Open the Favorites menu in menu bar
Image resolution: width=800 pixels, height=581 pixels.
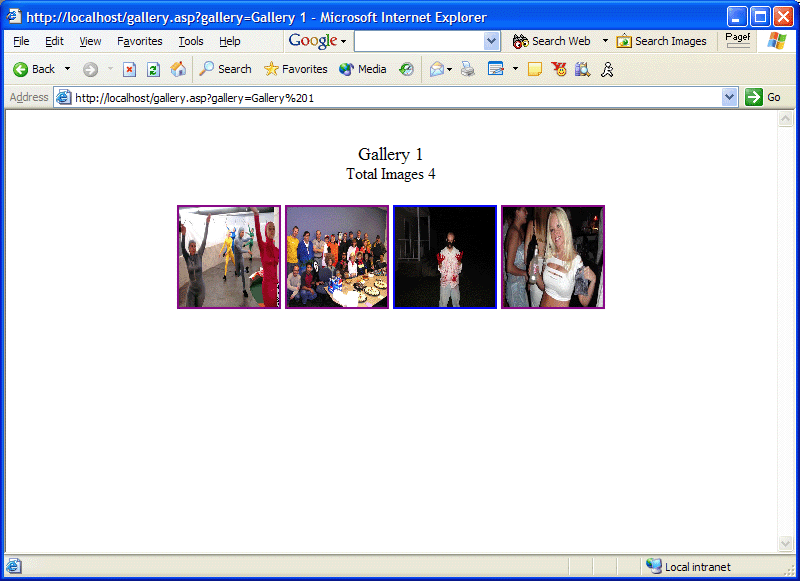coord(139,41)
